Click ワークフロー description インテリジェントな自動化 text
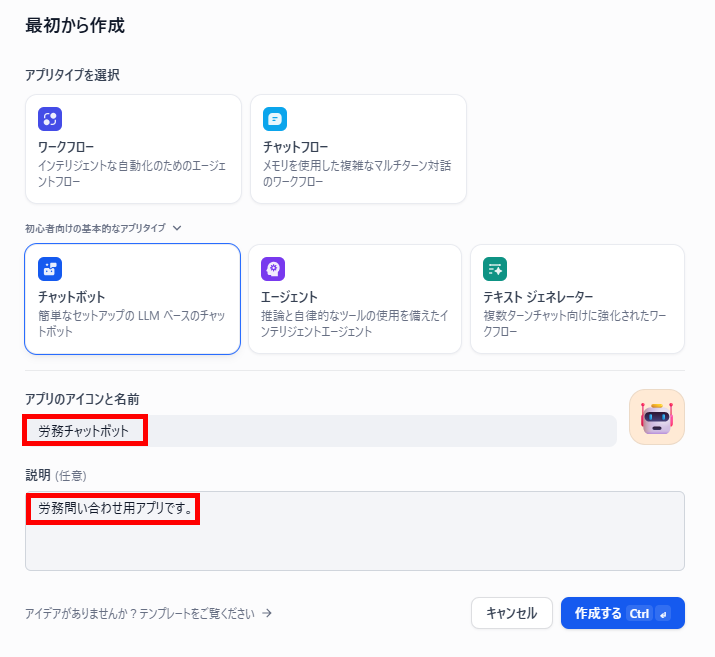The width and height of the screenshot is (715, 657). (132, 173)
